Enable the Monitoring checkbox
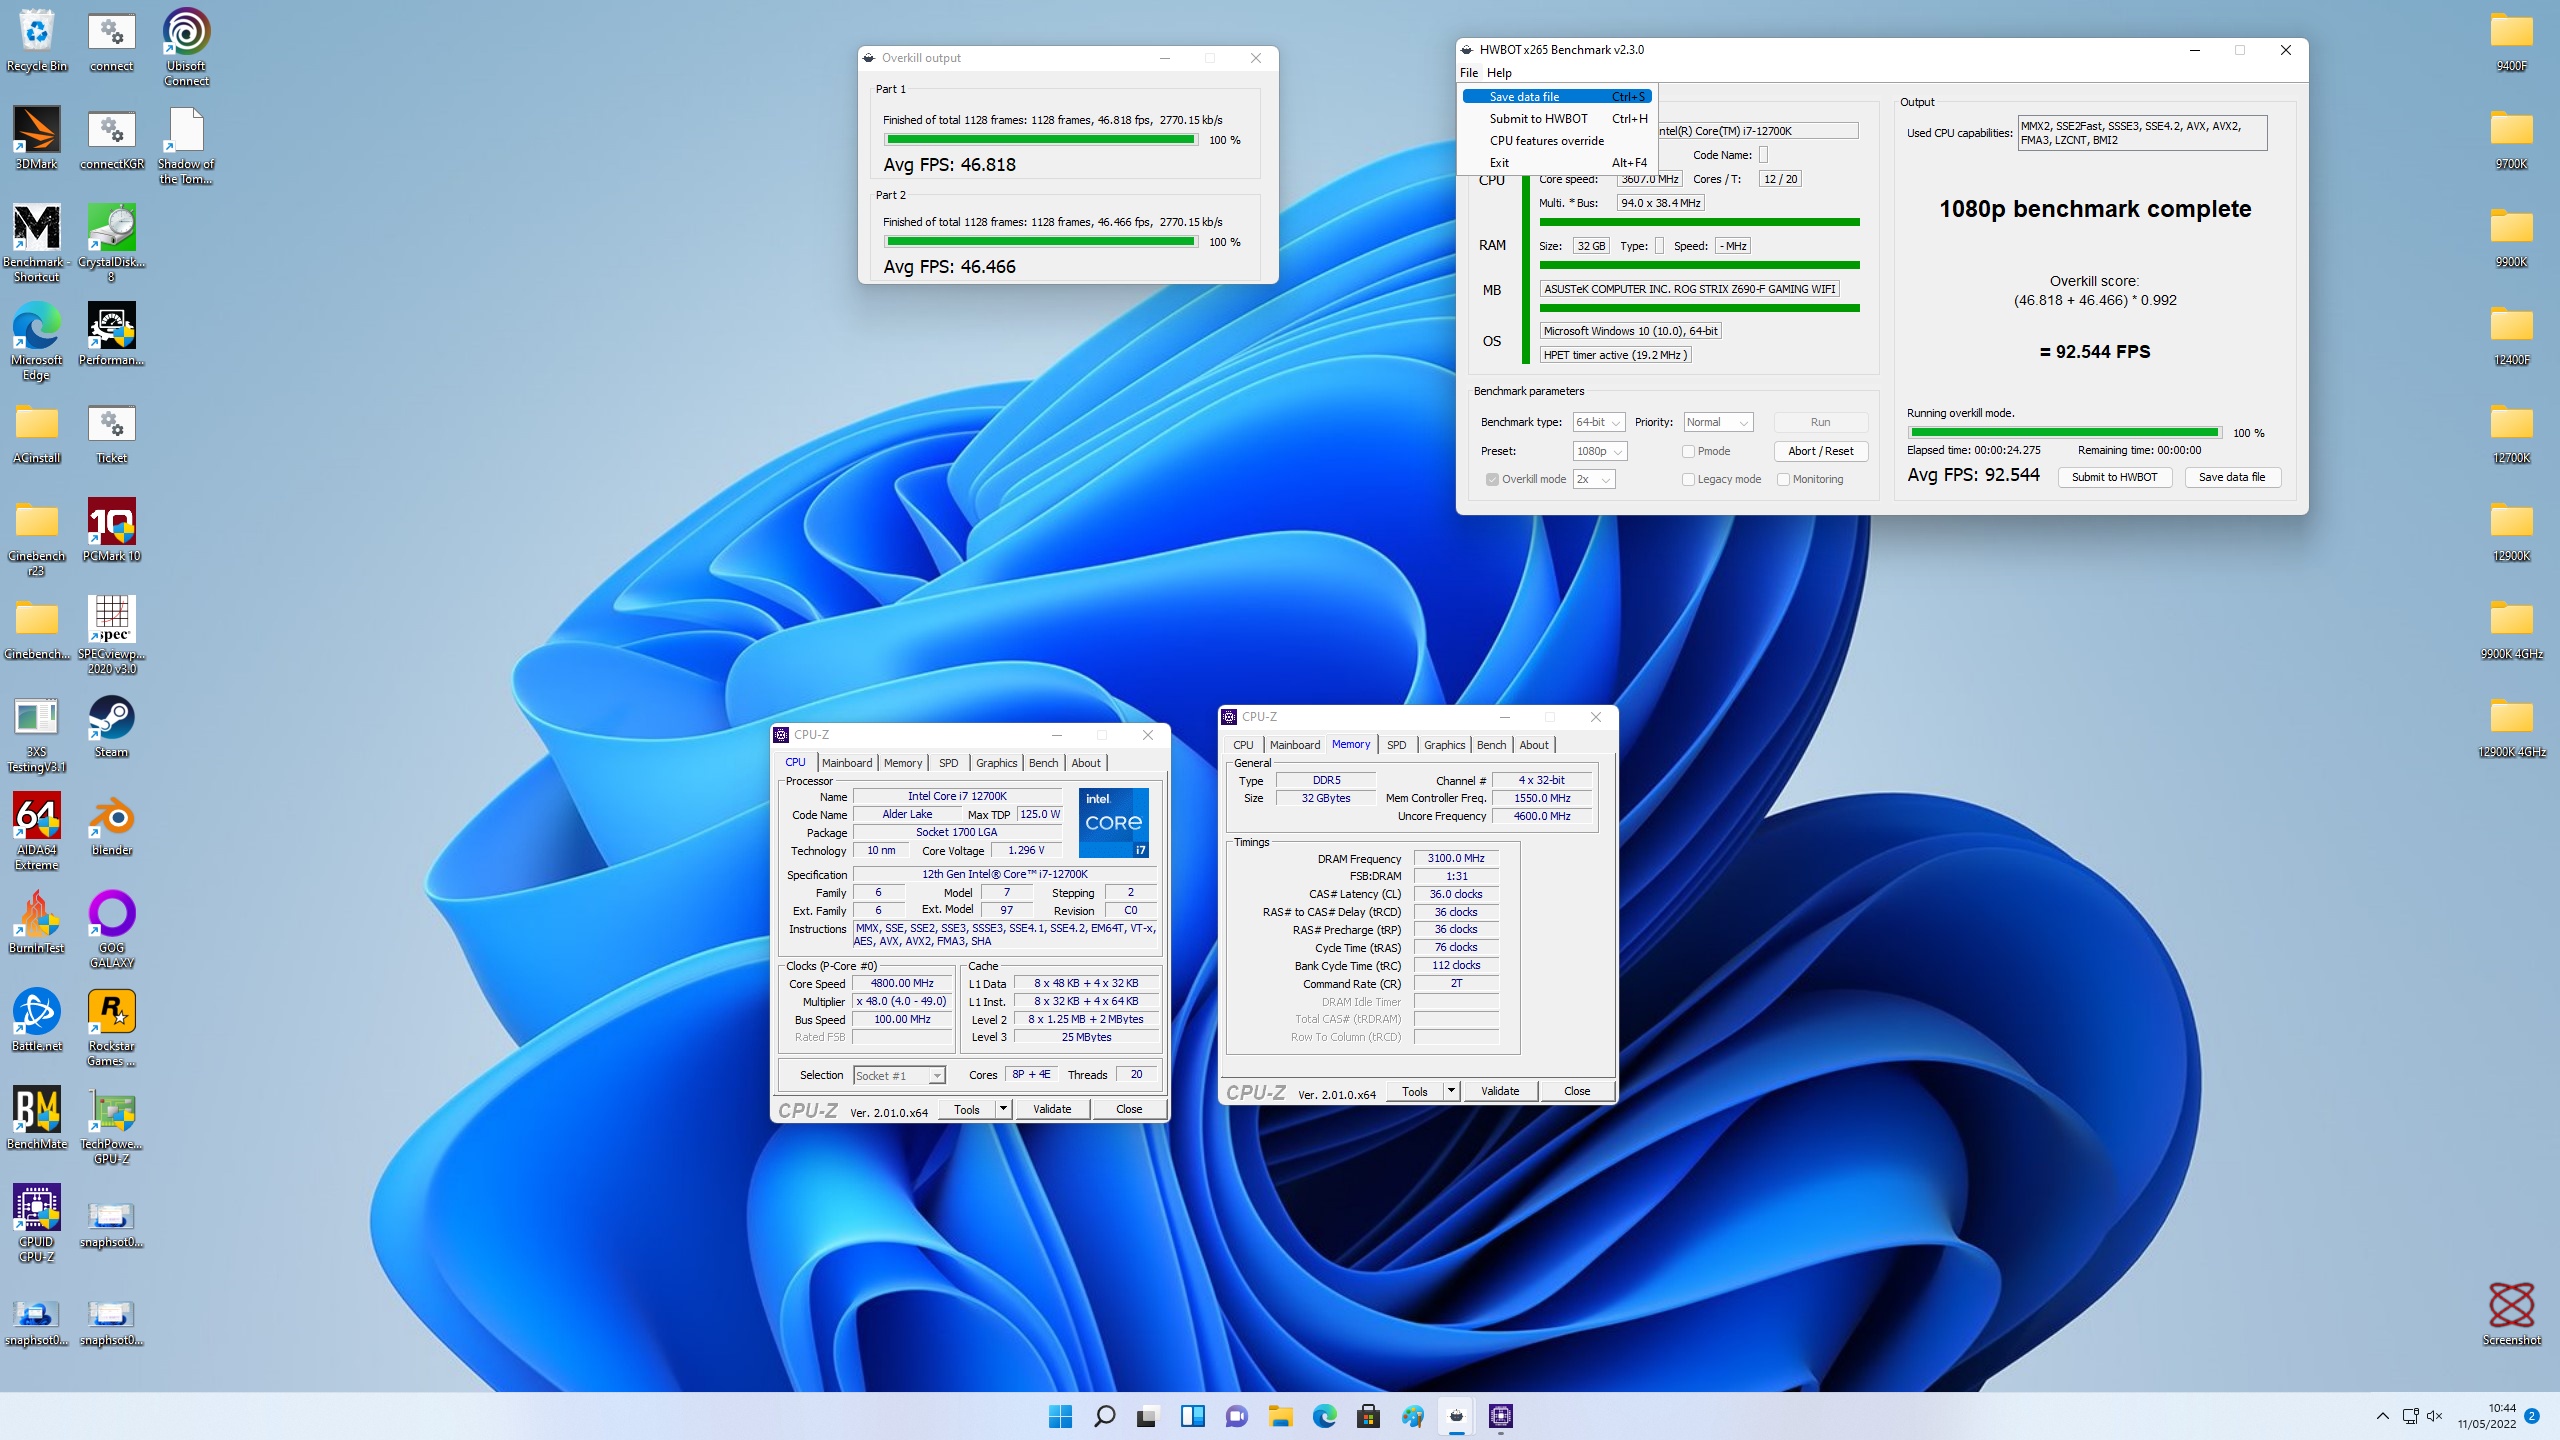The height and width of the screenshot is (1440, 2560). pyautogui.click(x=1783, y=479)
